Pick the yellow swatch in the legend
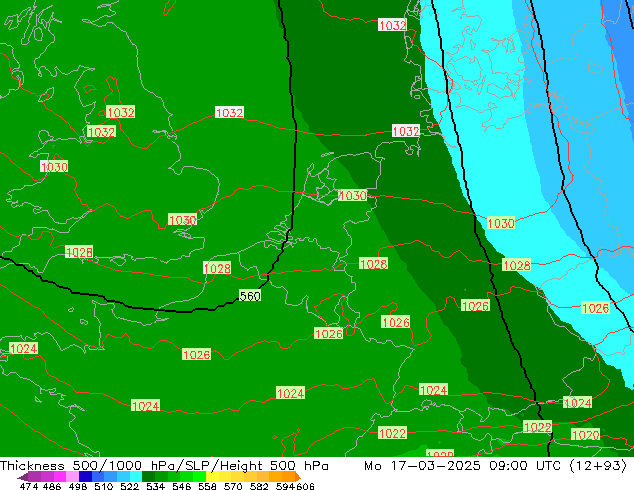The image size is (634, 490). point(220,477)
